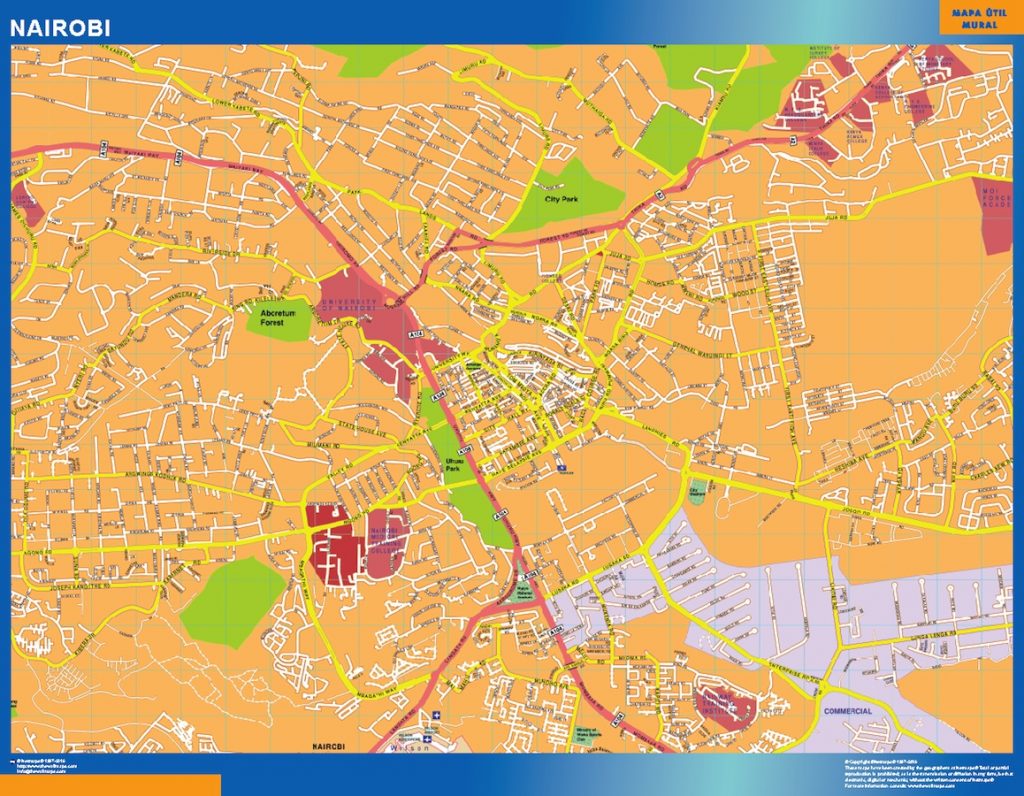Click the A2 shield along Thika Road area
The height and width of the screenshot is (796, 1024).
coord(658,194)
